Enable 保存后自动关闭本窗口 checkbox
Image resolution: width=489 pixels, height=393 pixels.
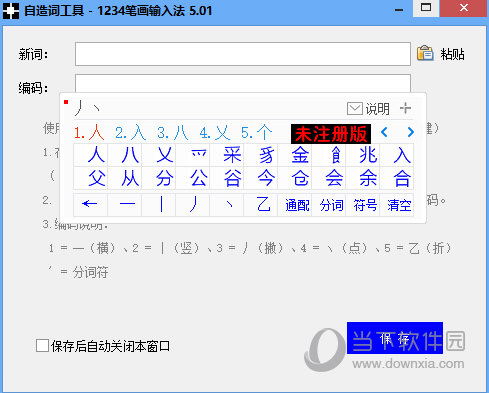(x=42, y=346)
